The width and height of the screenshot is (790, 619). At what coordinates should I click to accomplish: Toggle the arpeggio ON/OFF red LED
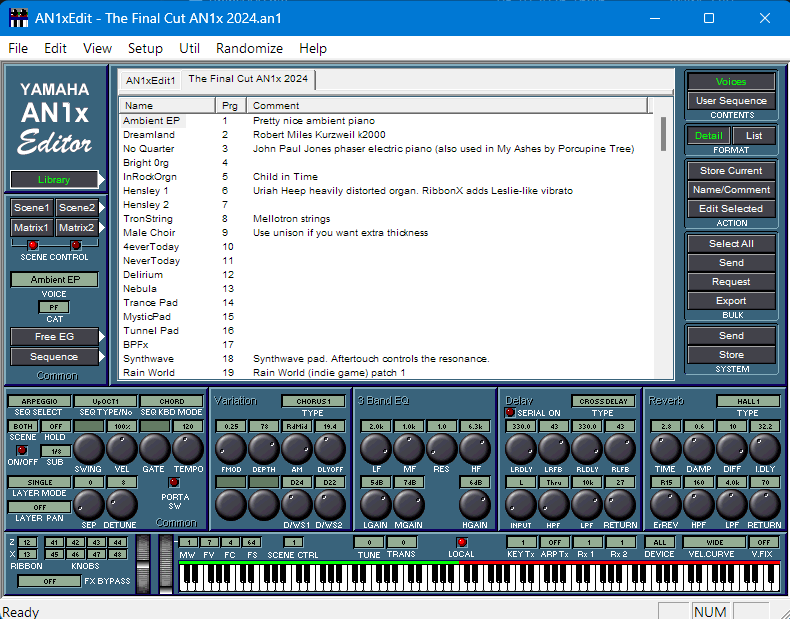22,450
